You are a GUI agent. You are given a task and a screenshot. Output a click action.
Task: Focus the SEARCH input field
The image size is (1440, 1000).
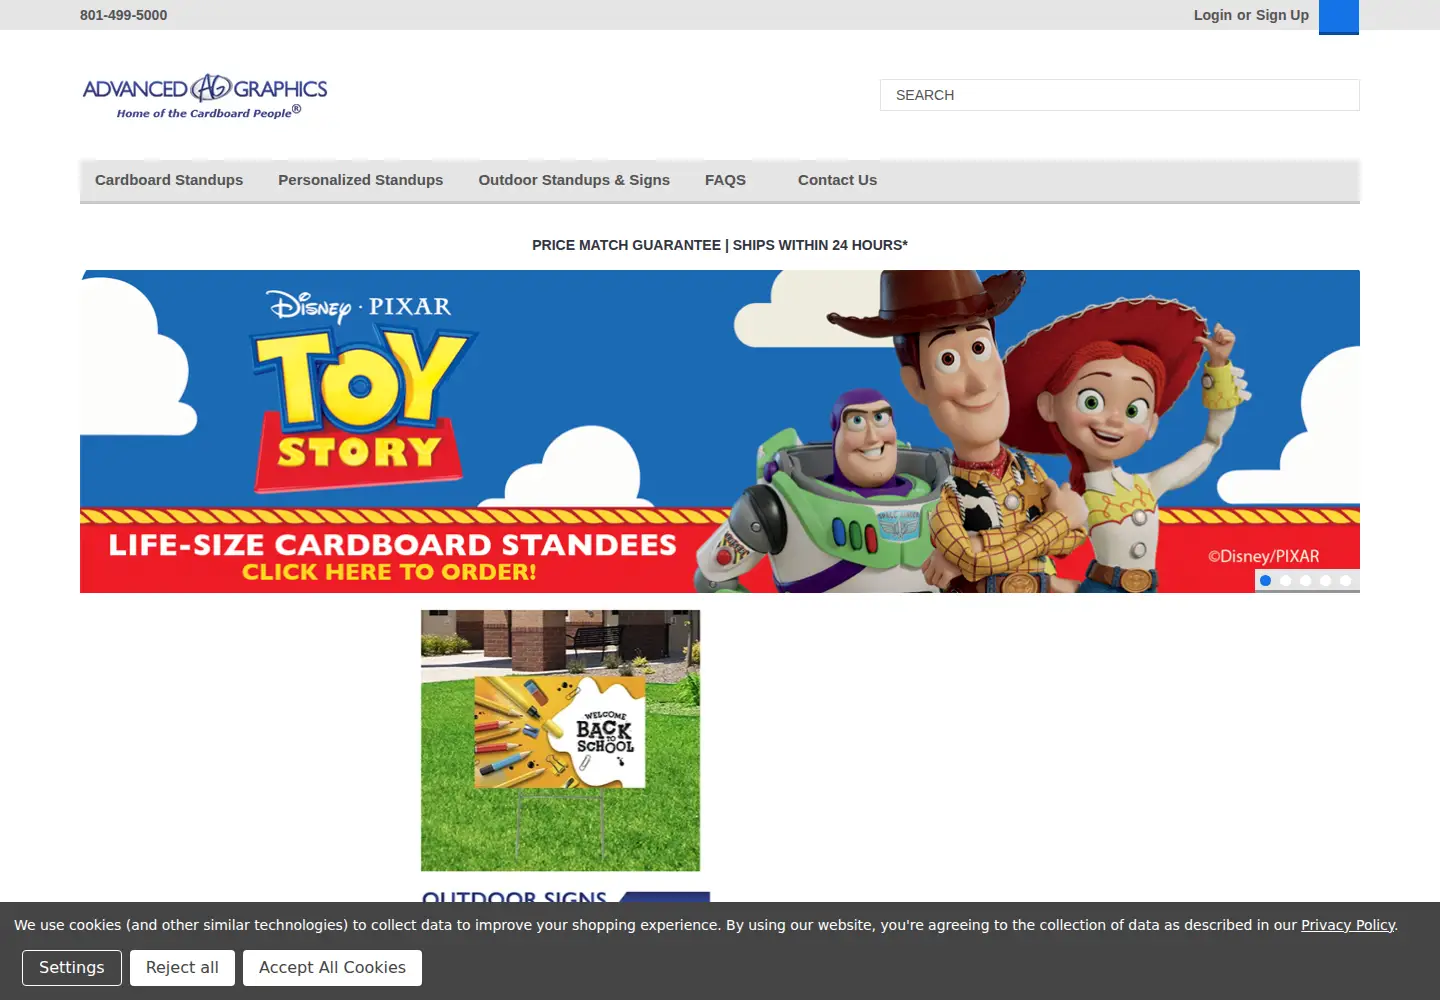click(1119, 95)
